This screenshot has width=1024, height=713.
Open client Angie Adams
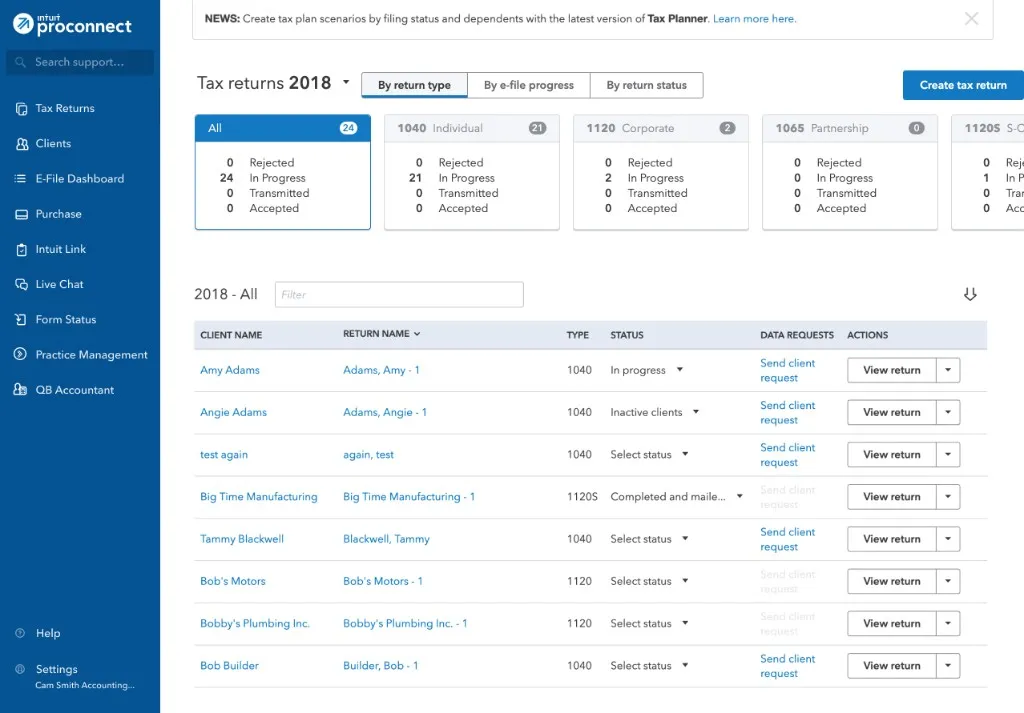pos(233,413)
